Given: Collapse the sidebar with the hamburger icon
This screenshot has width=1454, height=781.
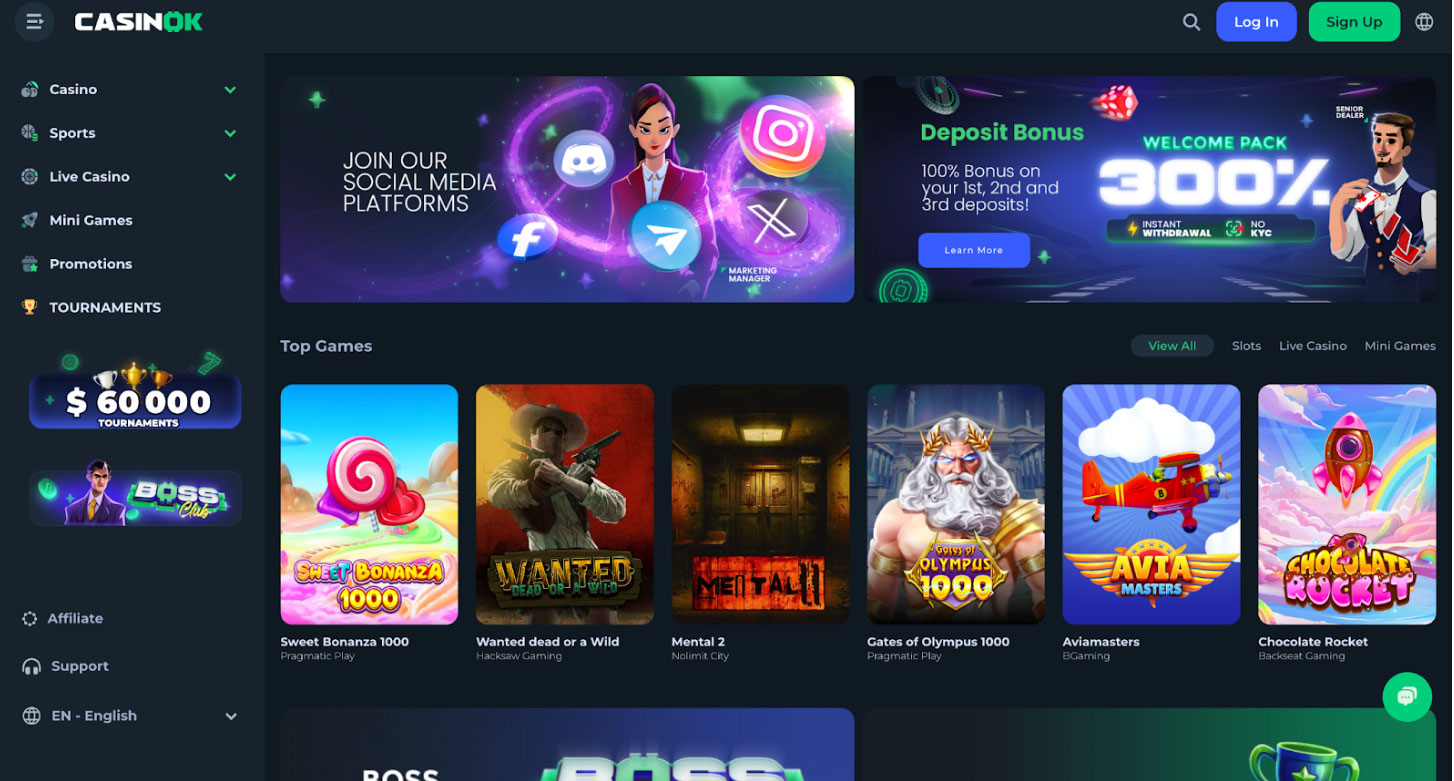Looking at the screenshot, I should 34,21.
